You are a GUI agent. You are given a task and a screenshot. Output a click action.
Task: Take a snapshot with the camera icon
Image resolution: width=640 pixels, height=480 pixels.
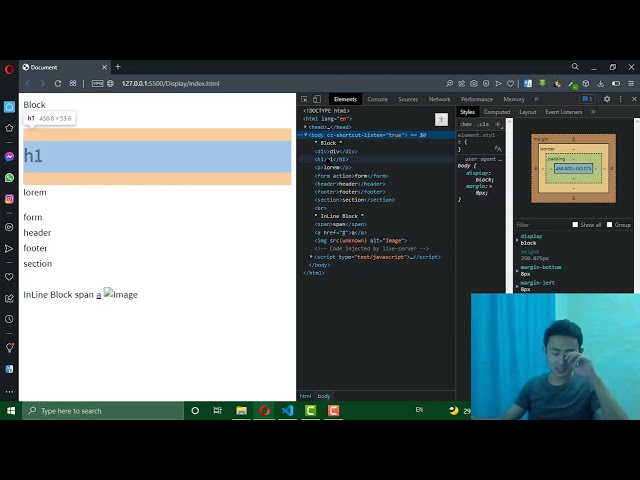pos(473,83)
